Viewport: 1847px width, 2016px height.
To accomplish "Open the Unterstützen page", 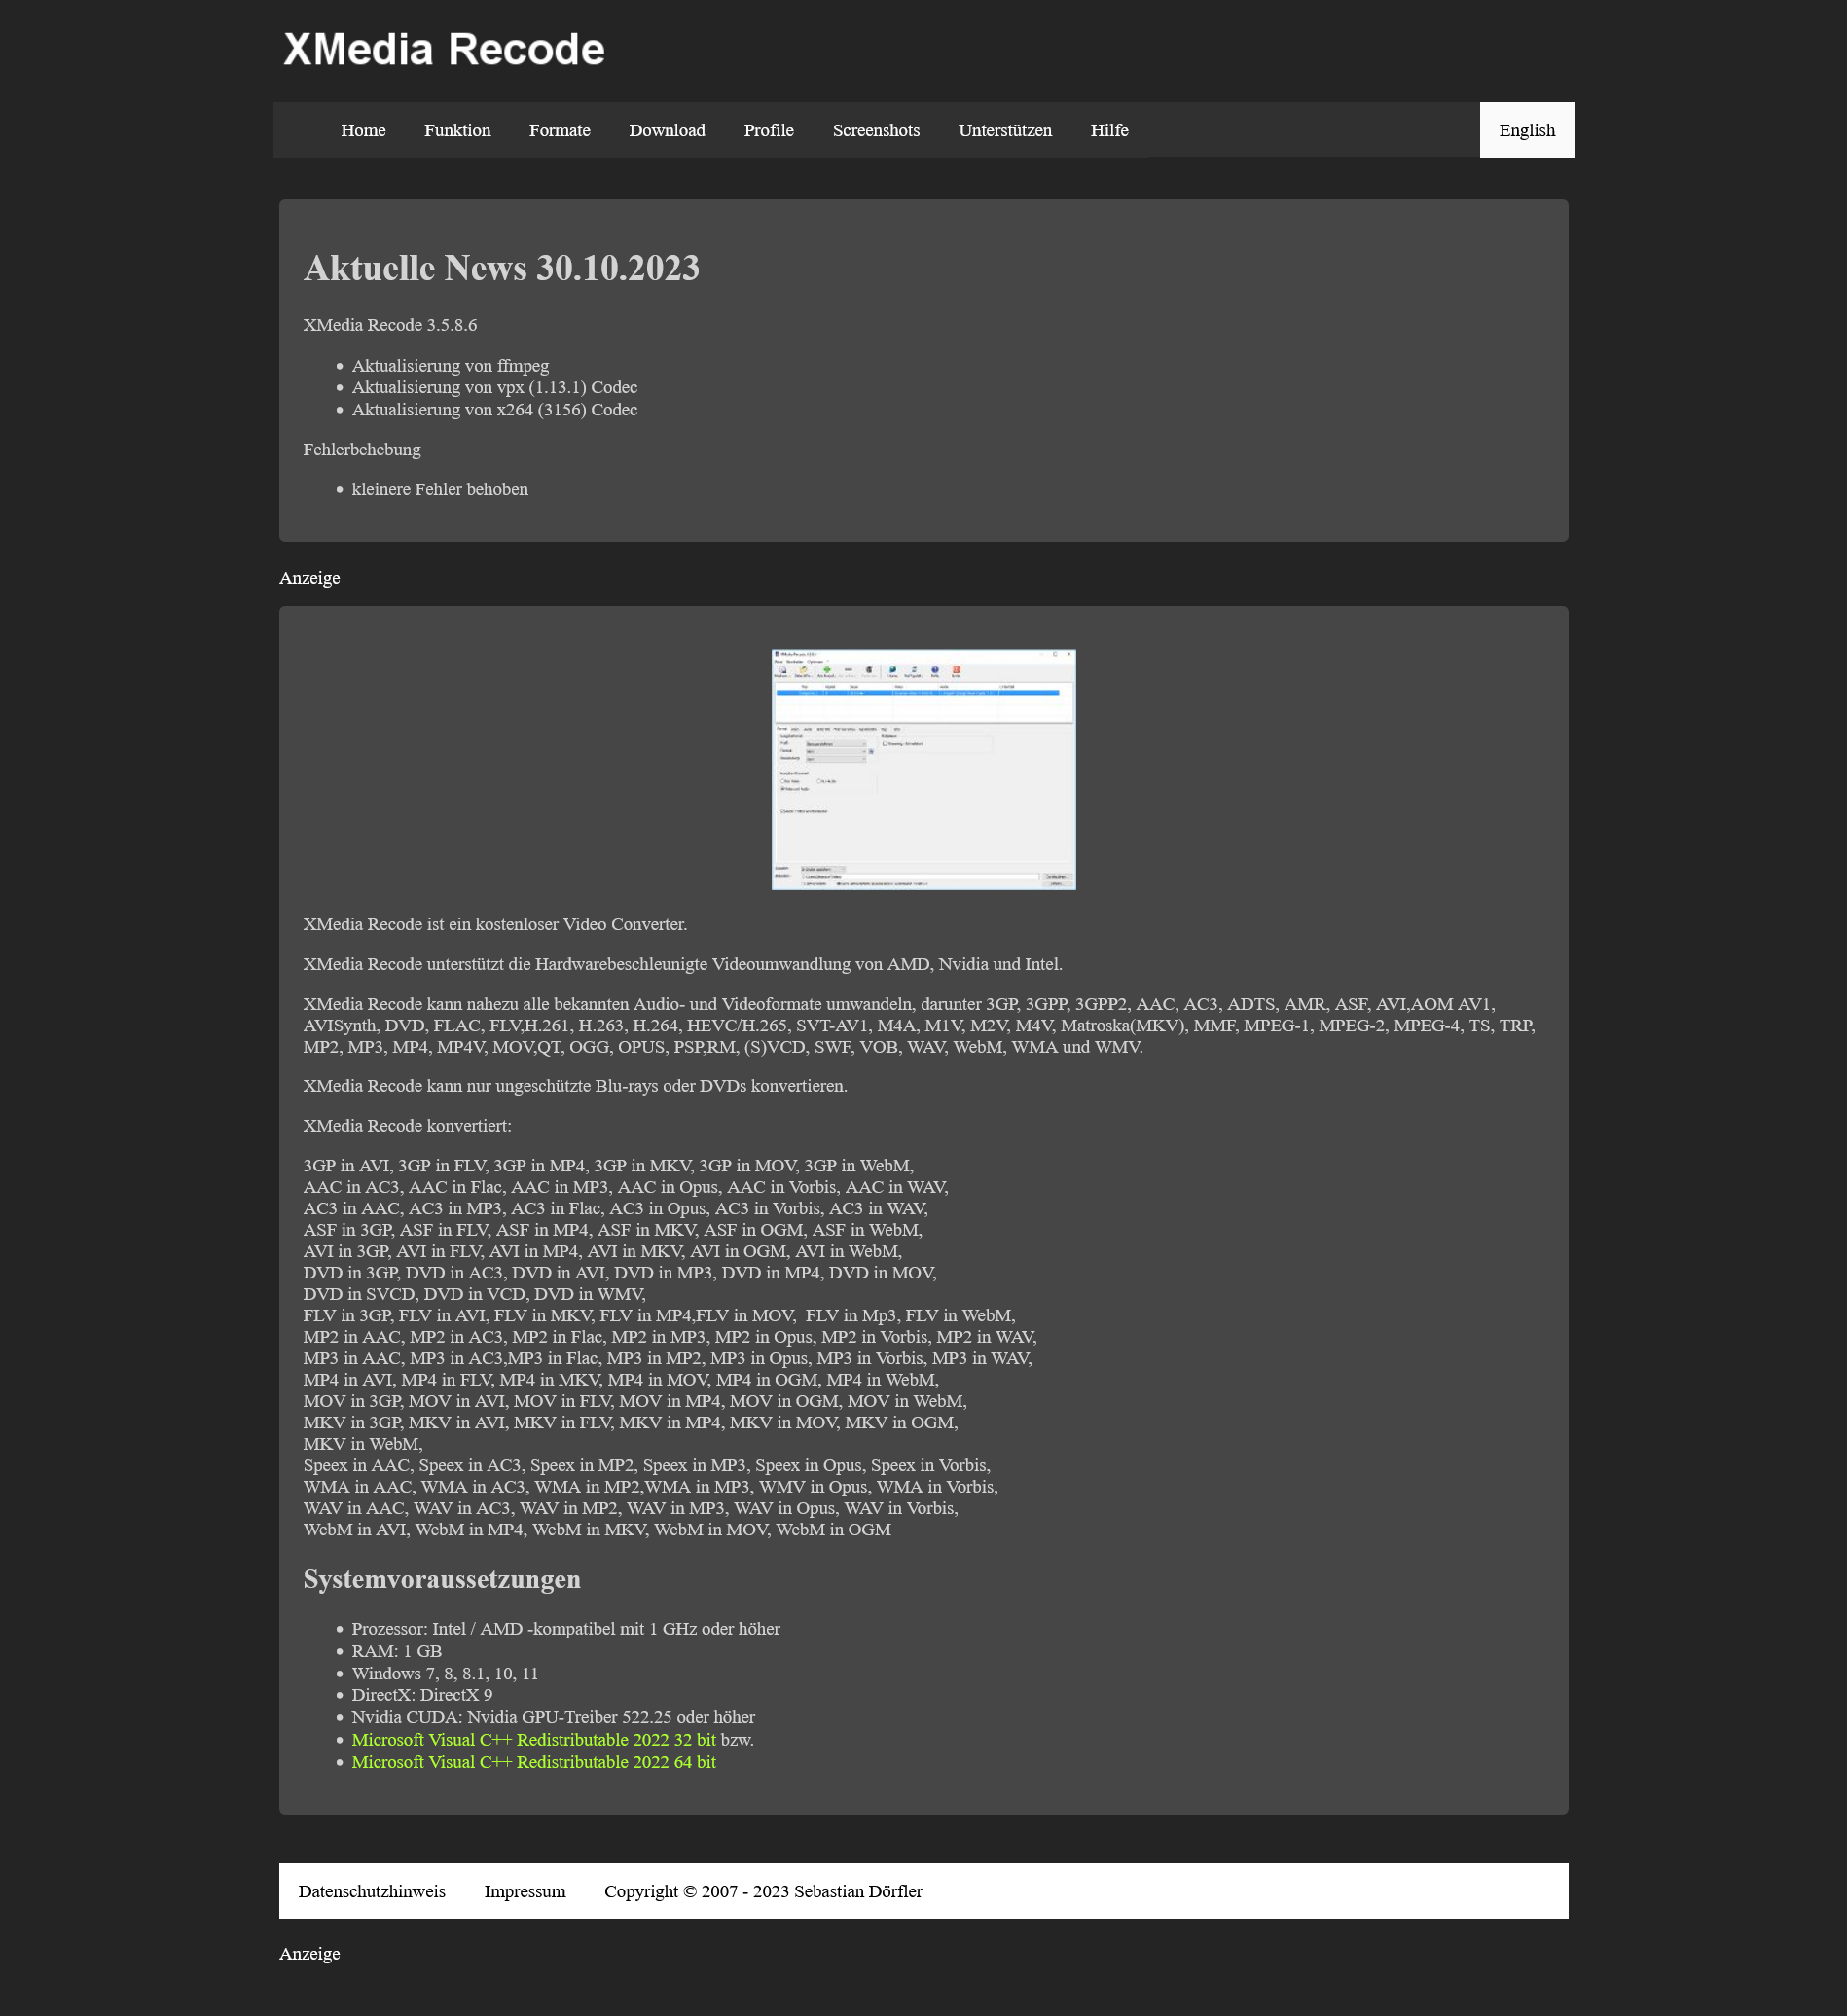I will tap(1005, 130).
